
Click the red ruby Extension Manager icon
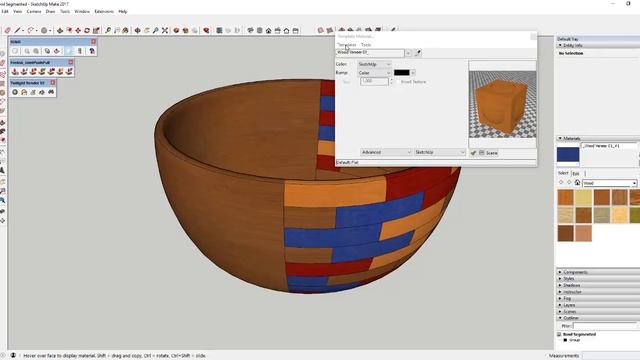tap(207, 30)
